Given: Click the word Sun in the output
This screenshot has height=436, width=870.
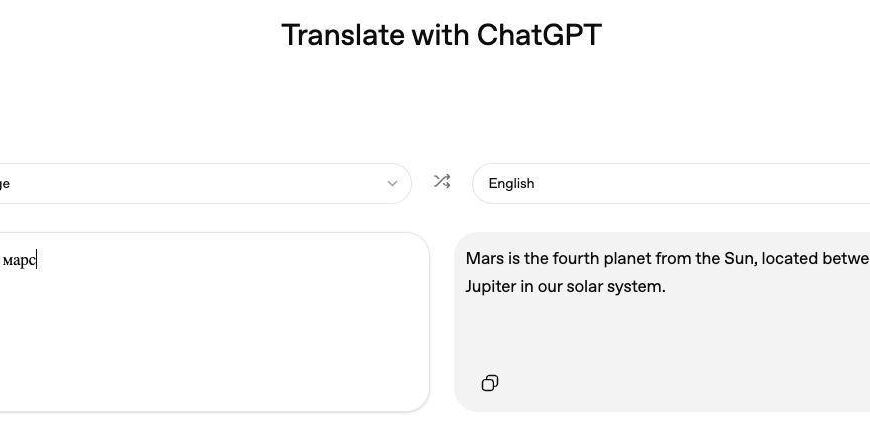Looking at the screenshot, I should pos(737,259).
